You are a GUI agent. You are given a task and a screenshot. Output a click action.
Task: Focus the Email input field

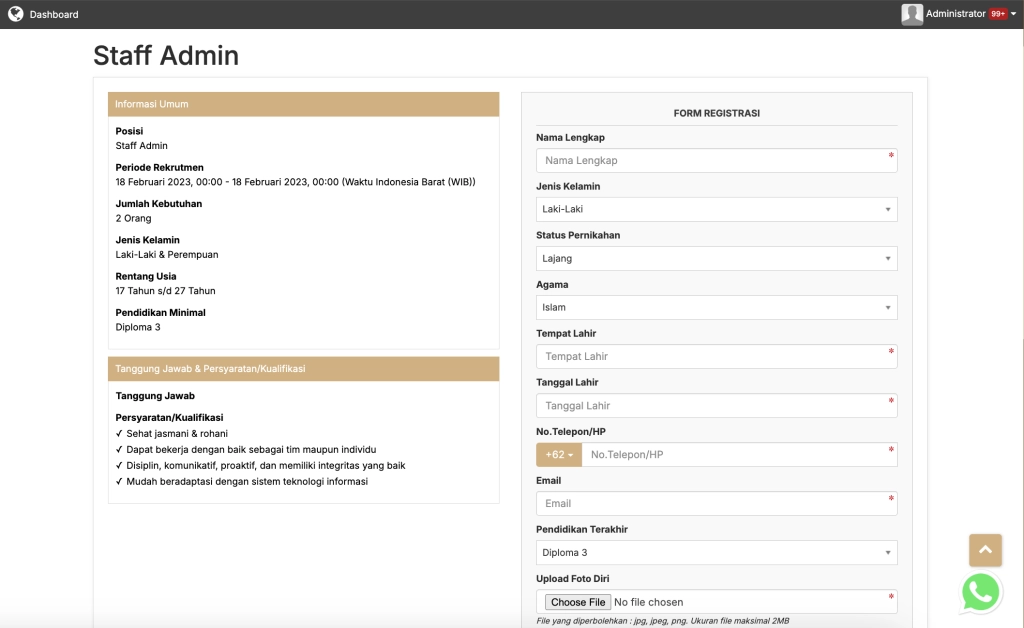click(716, 503)
